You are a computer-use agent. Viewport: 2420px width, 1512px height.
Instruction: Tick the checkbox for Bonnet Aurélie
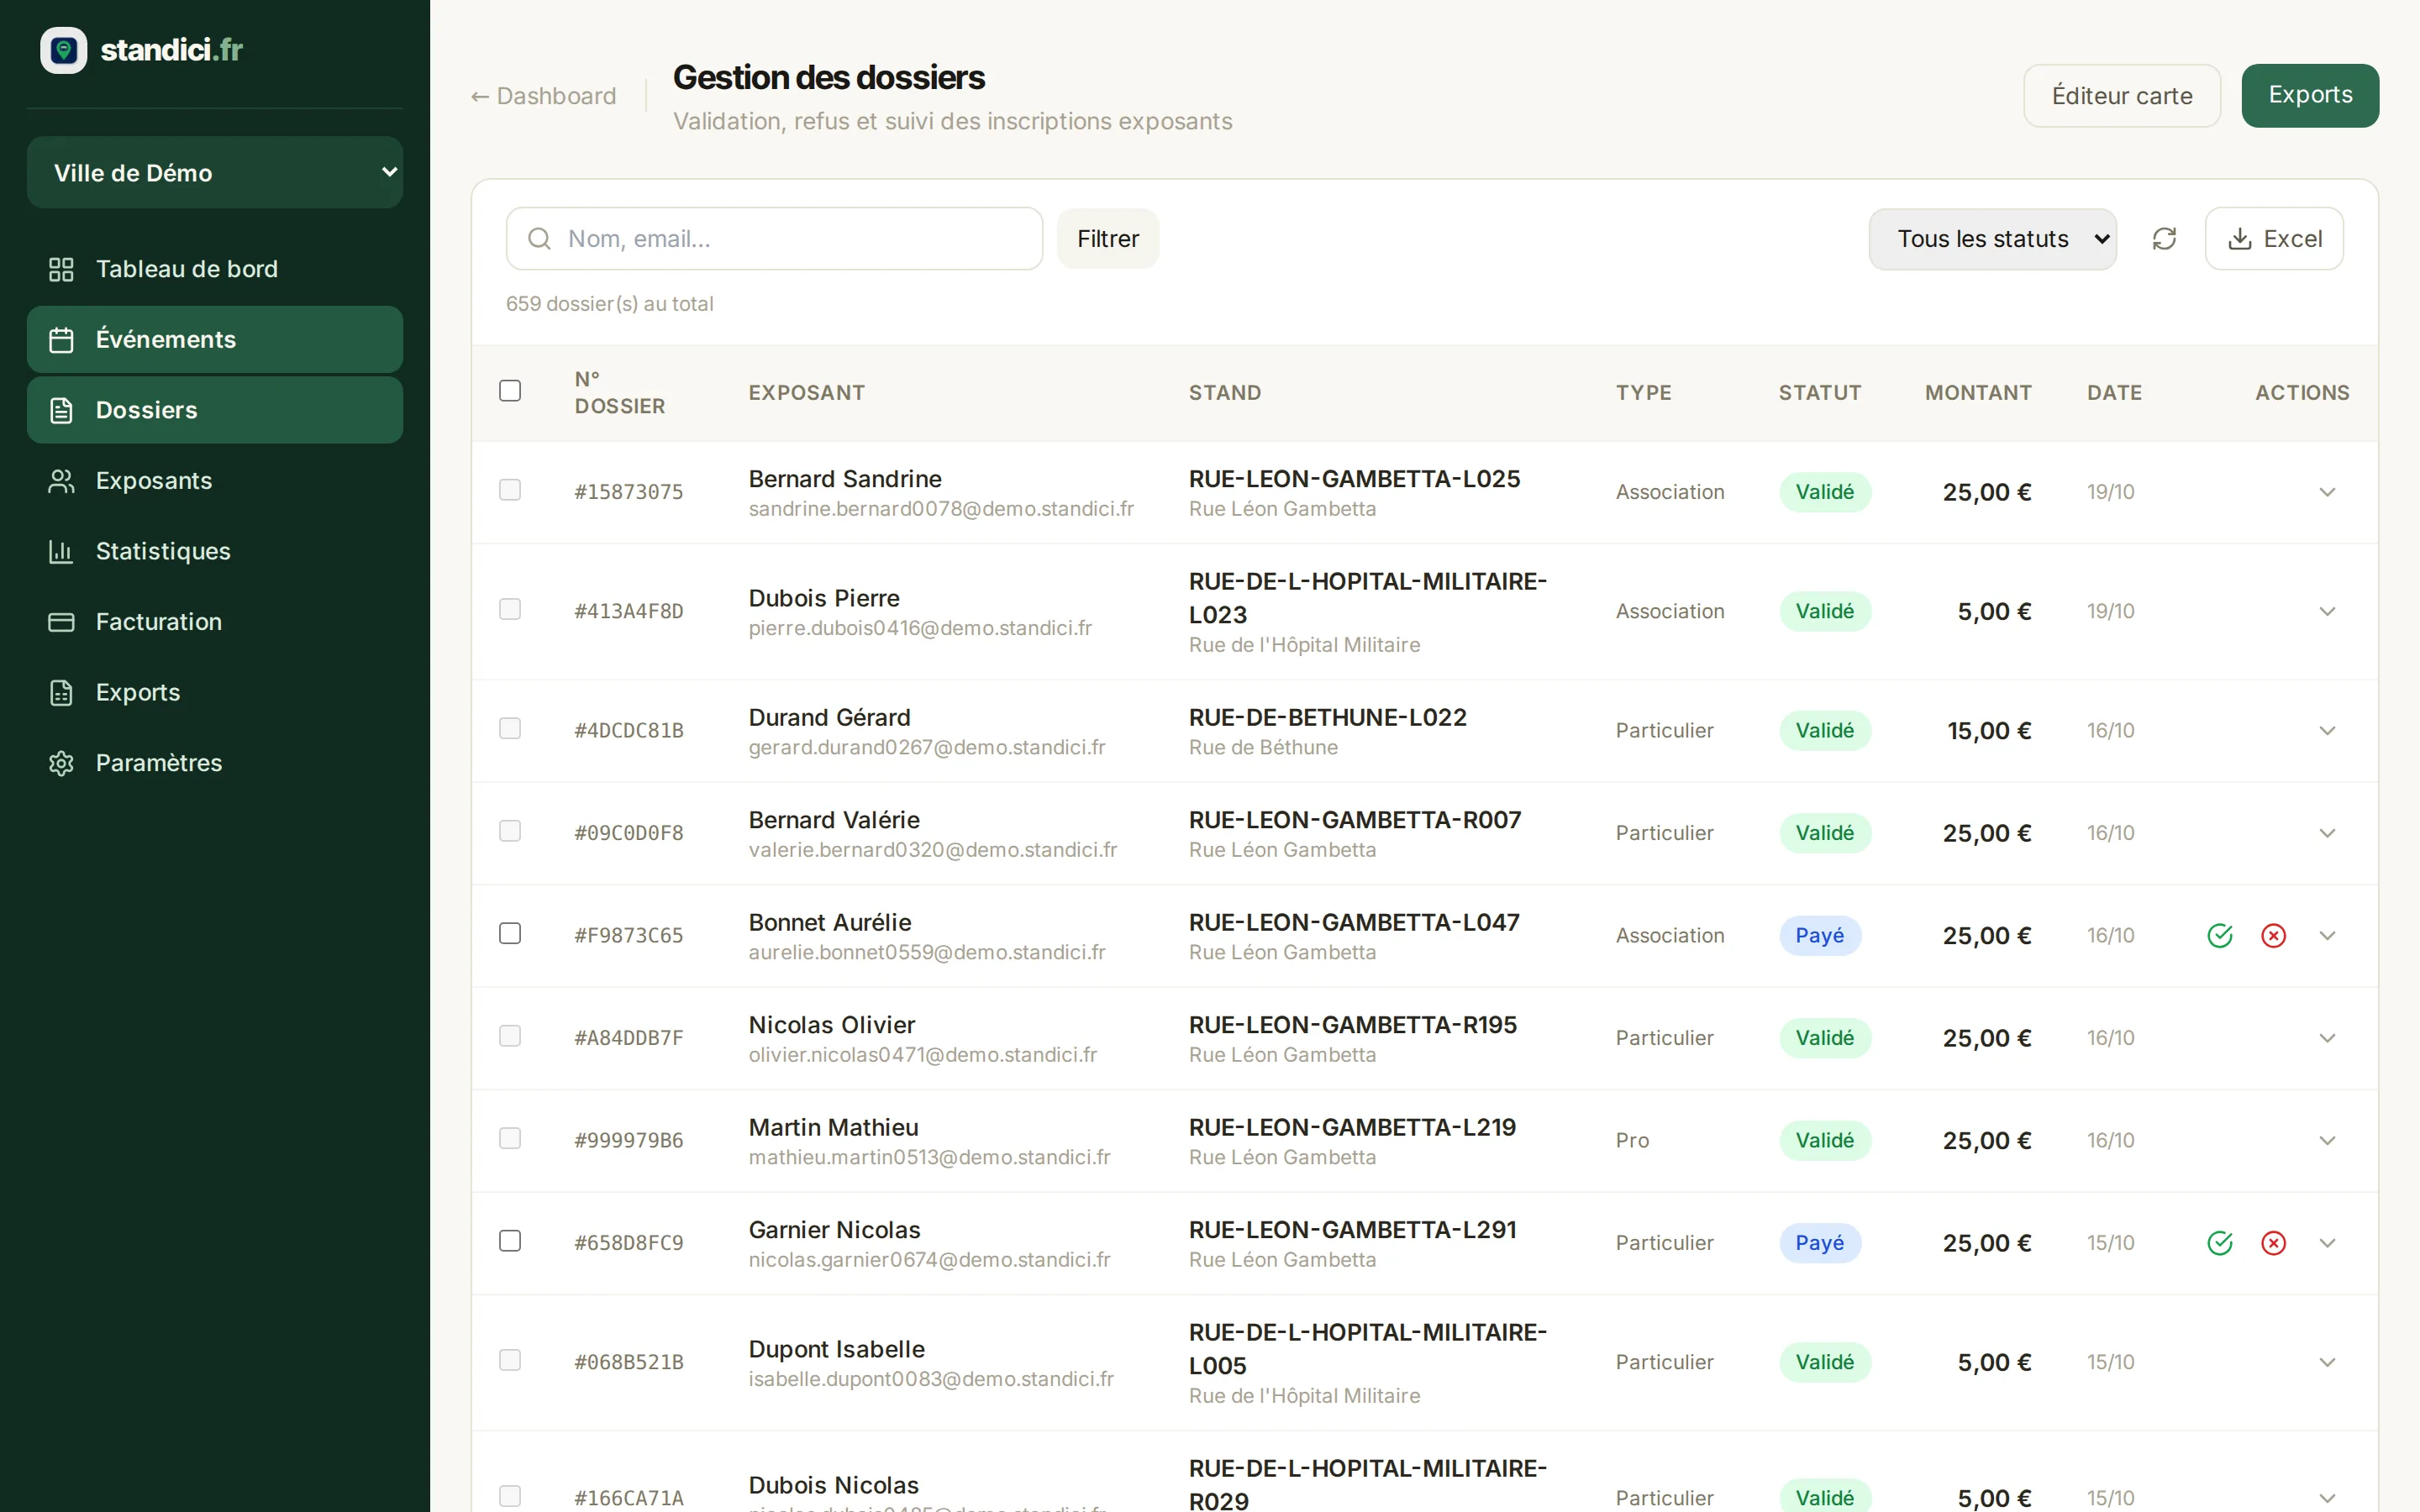point(510,933)
